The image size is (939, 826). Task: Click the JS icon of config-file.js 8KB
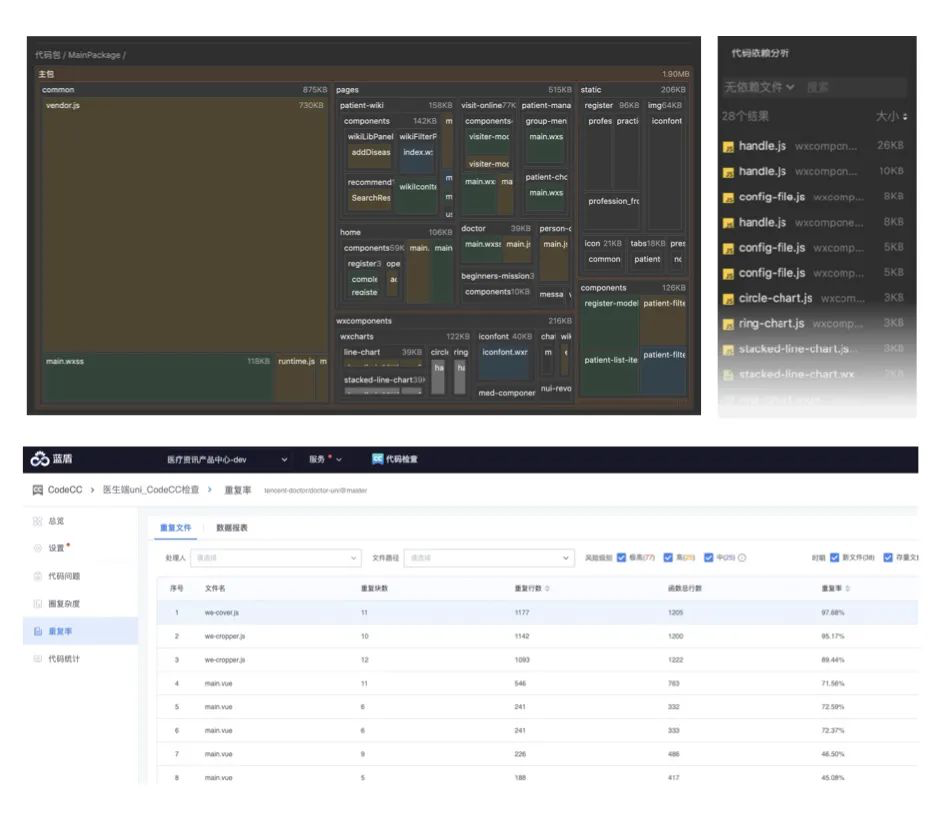[728, 198]
